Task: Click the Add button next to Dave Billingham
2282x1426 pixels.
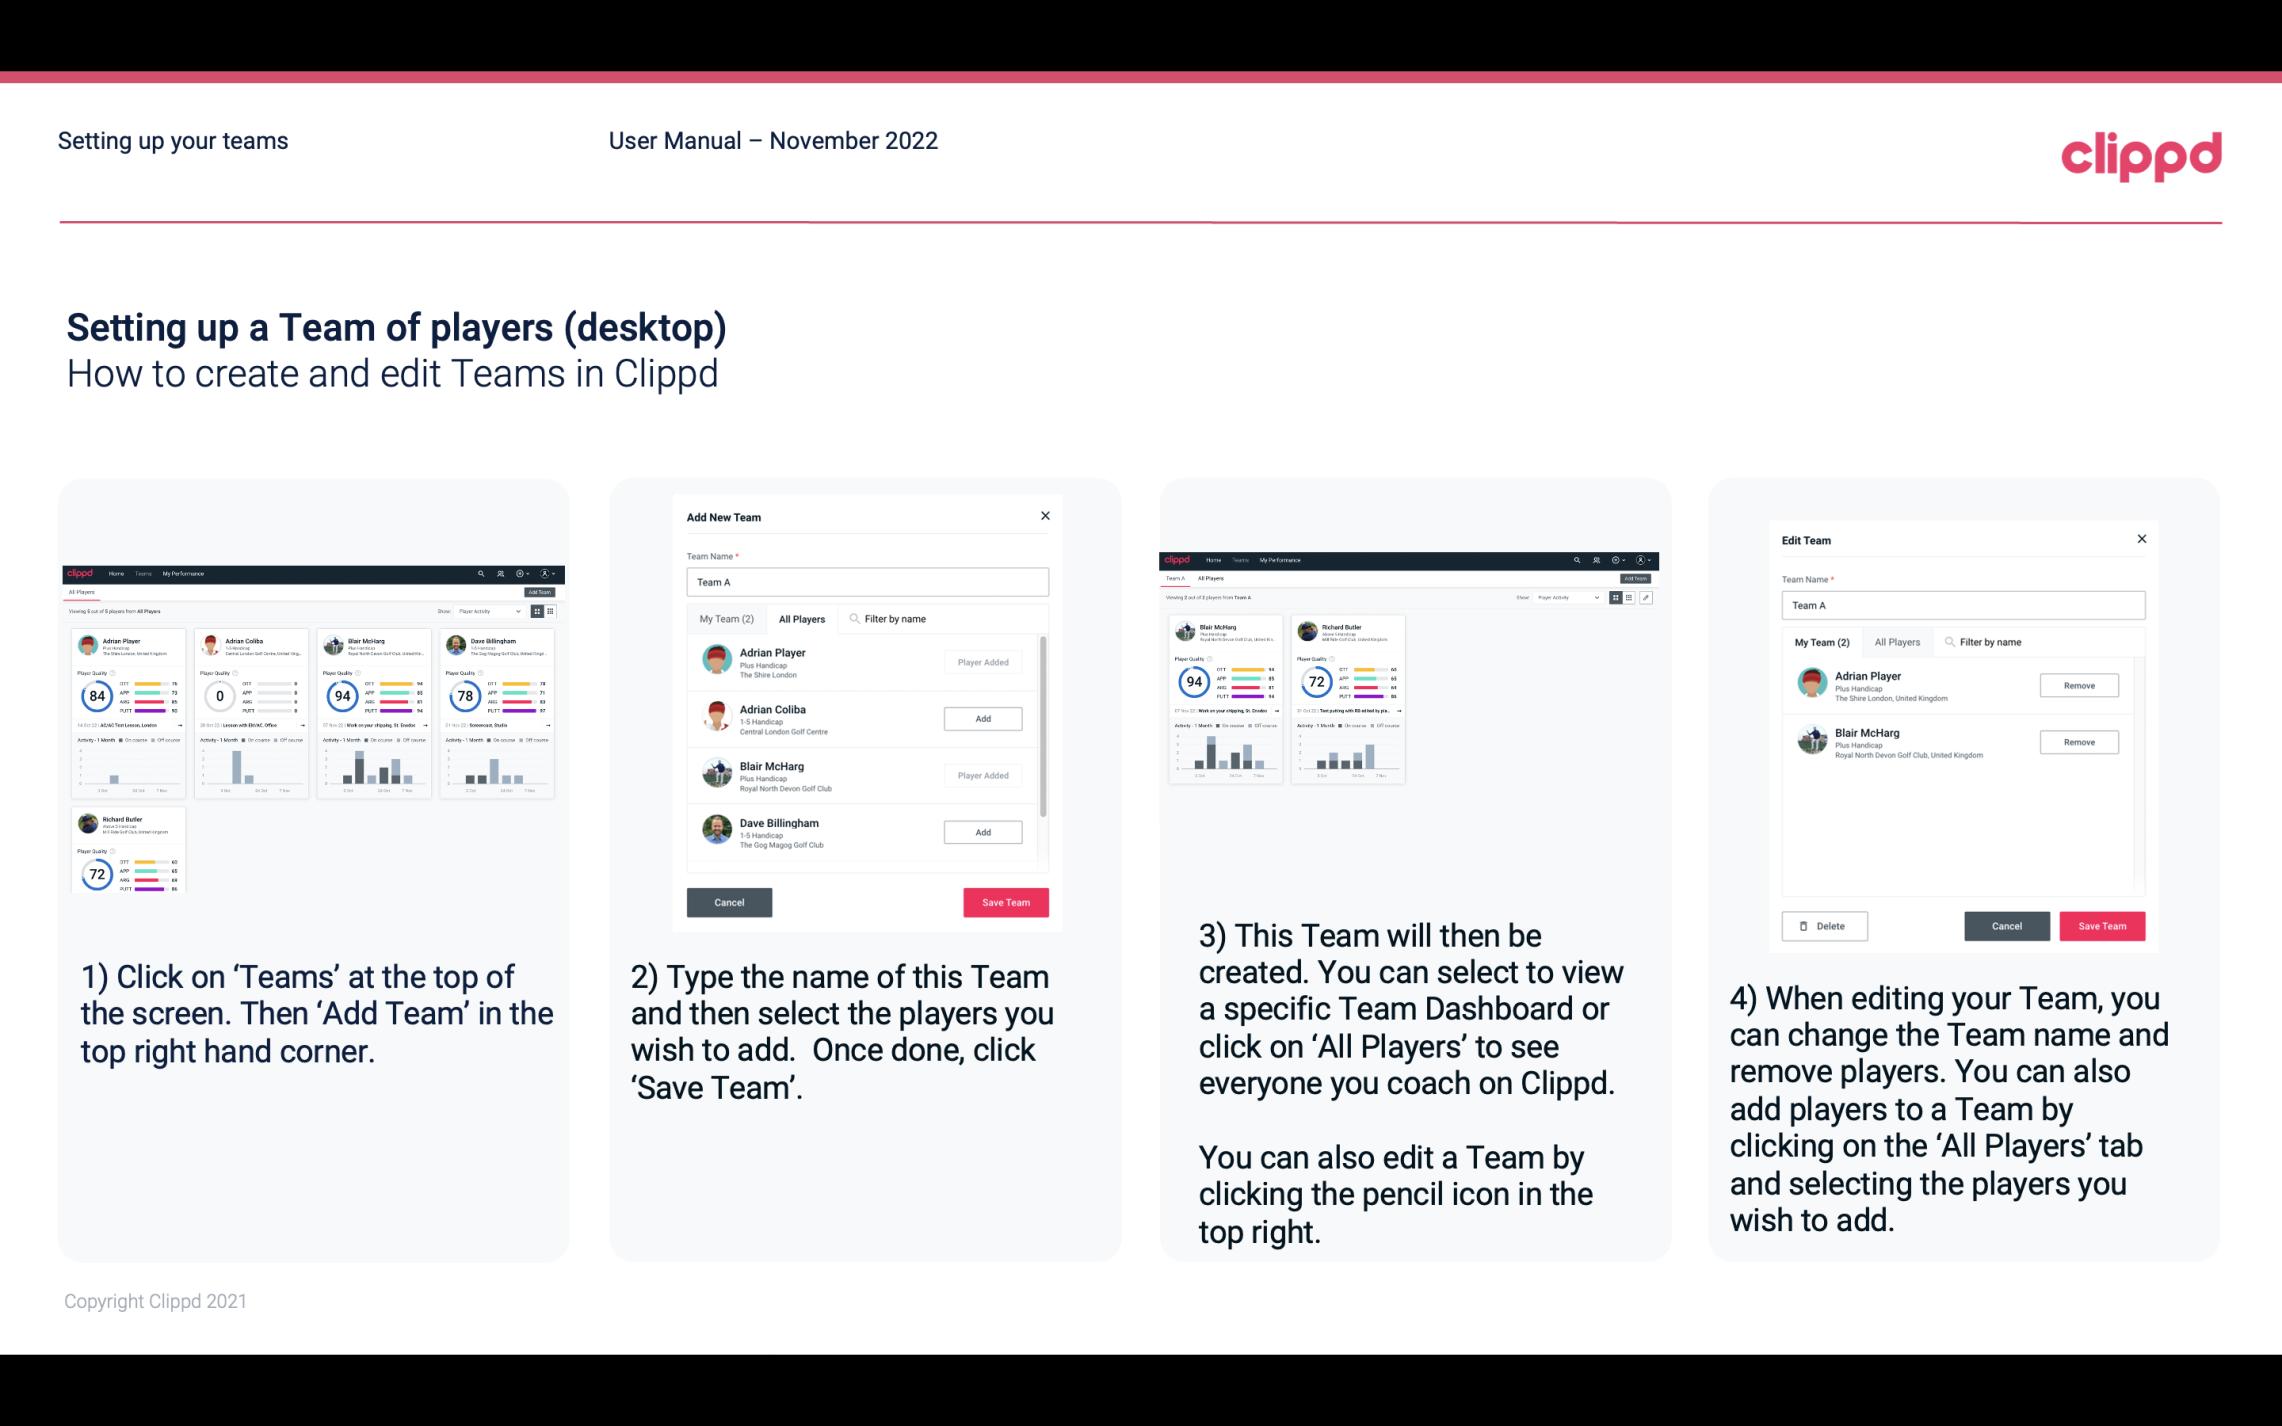Action: point(982,831)
